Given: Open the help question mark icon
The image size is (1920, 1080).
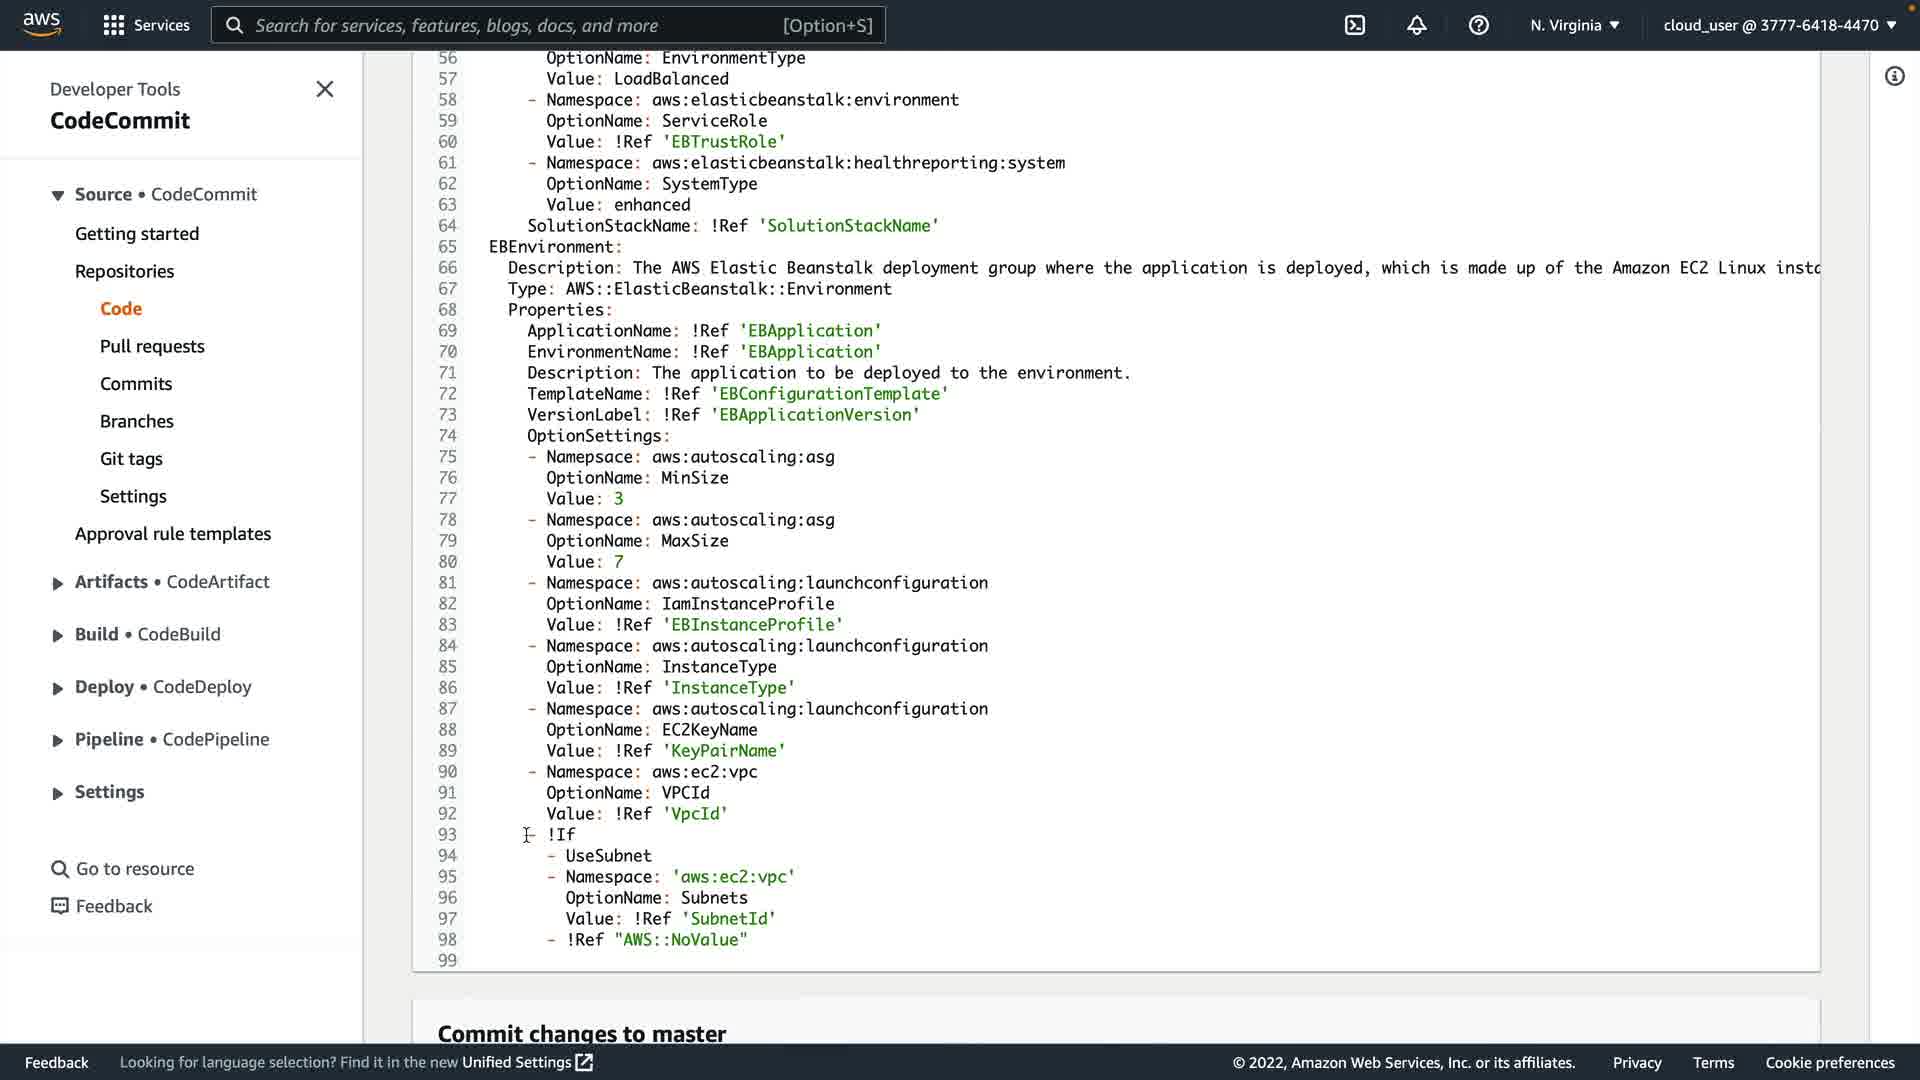Looking at the screenshot, I should (1478, 25).
